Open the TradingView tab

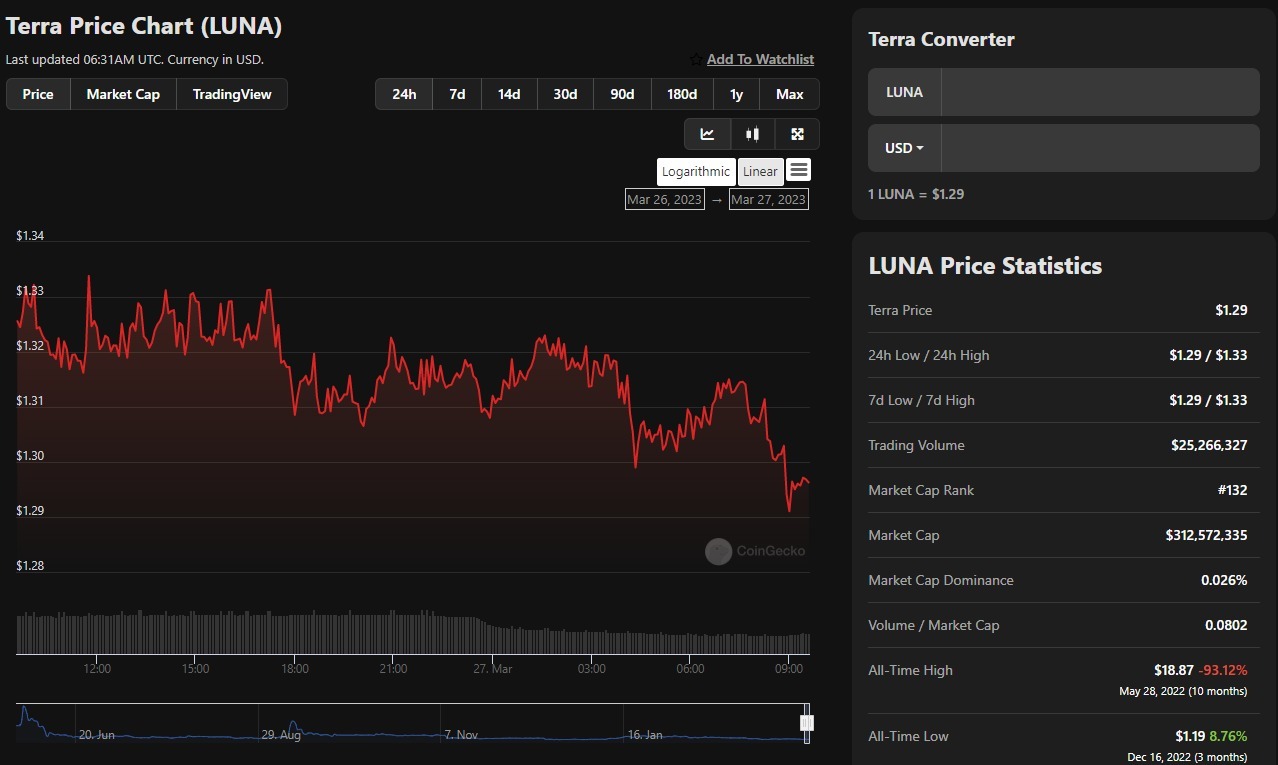pyautogui.click(x=232, y=93)
